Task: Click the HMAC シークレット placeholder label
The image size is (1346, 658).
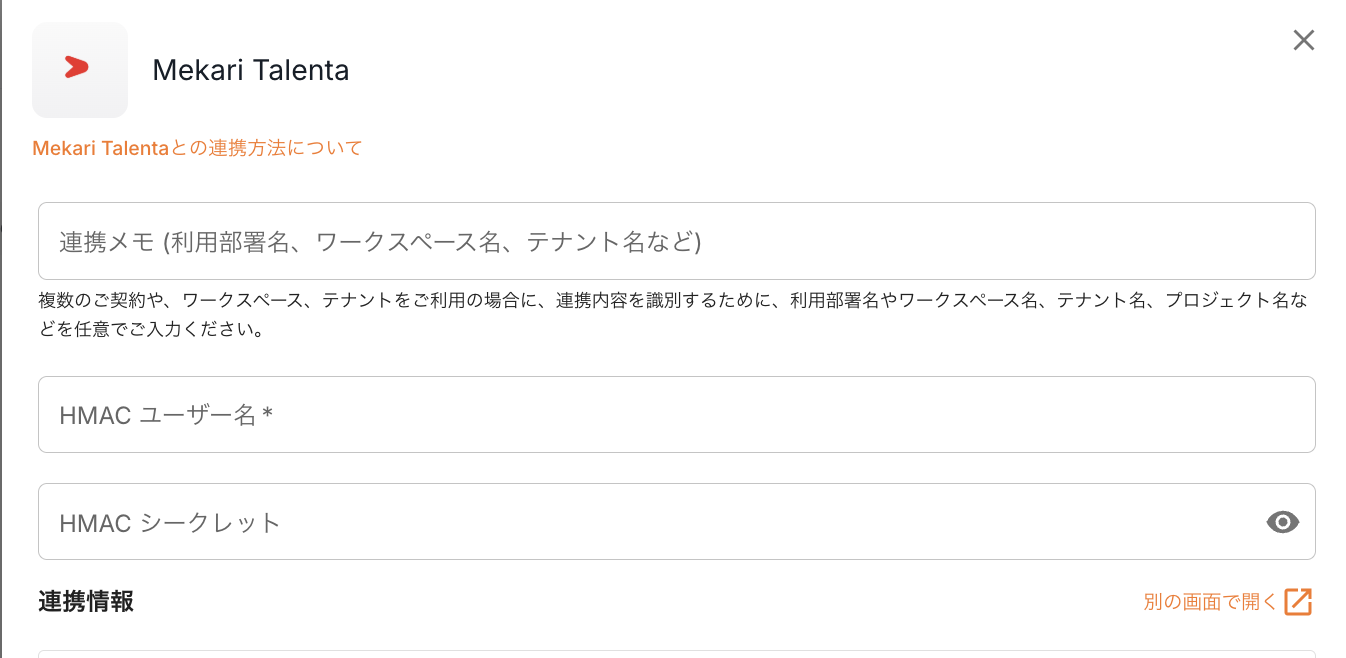Action: (x=170, y=522)
